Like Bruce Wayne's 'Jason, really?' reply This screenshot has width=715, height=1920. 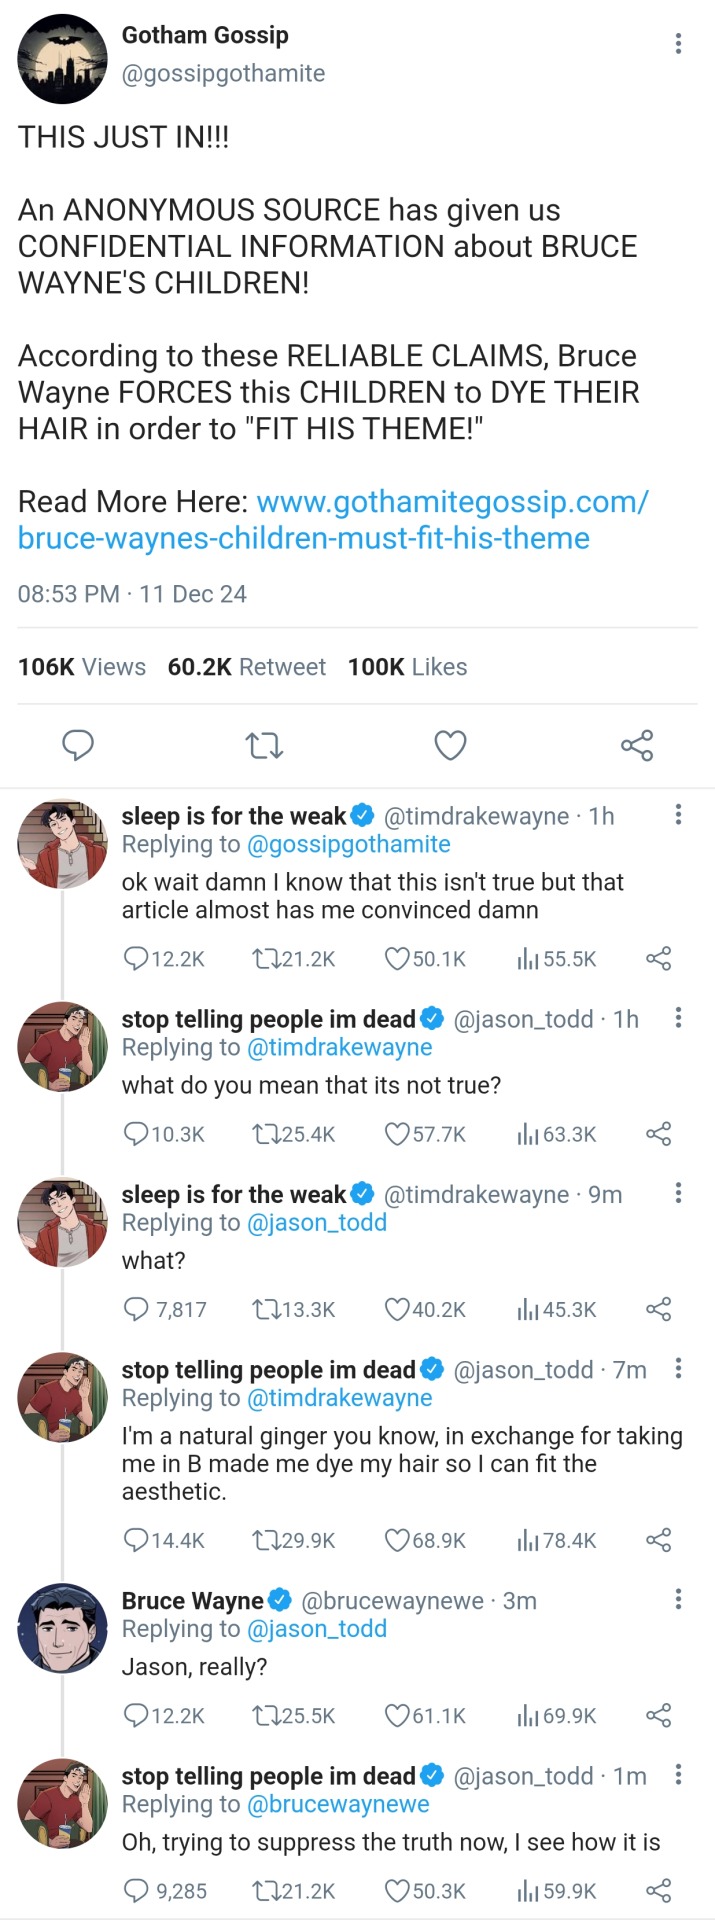[397, 1716]
